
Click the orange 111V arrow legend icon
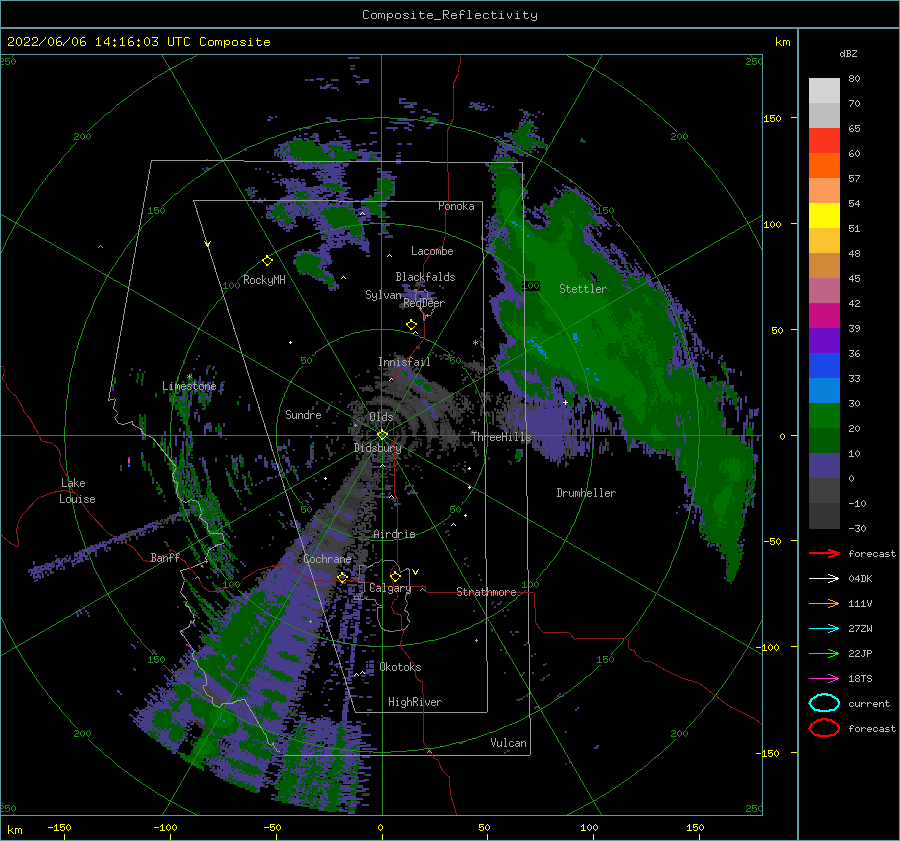(824, 603)
